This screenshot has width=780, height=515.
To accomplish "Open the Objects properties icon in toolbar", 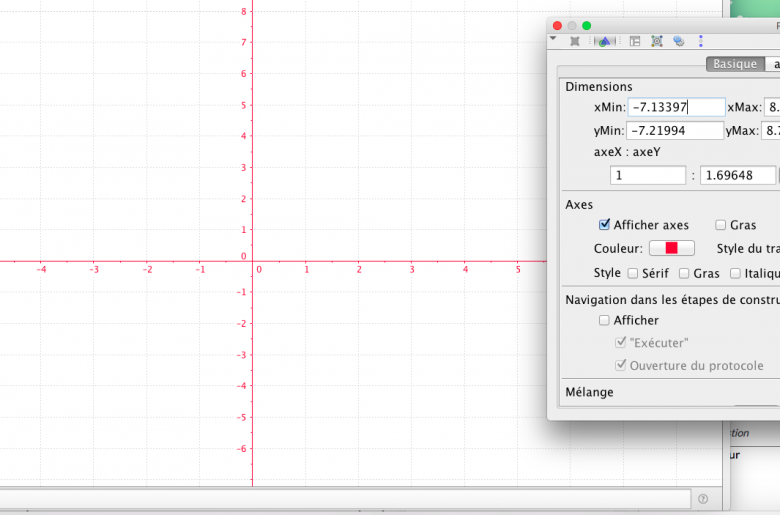I will click(574, 41).
